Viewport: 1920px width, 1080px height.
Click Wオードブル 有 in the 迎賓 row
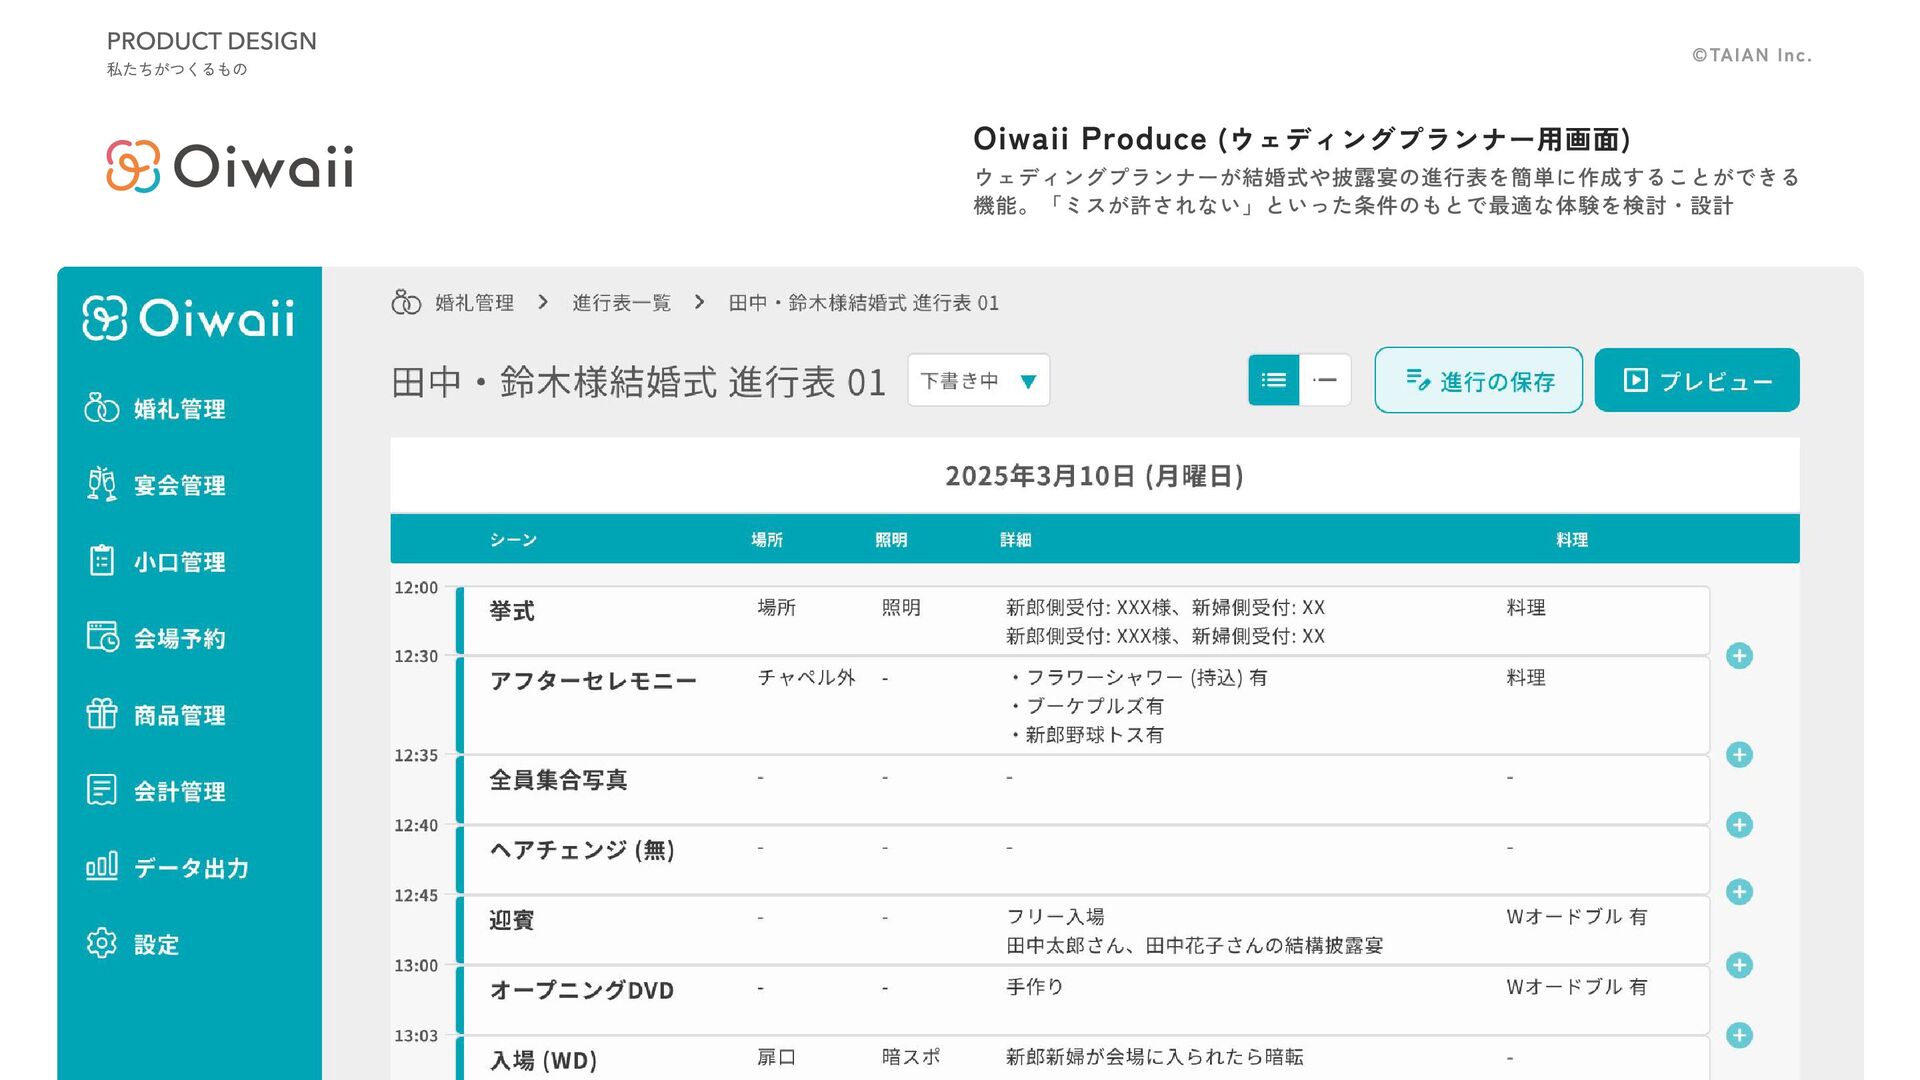(x=1577, y=917)
